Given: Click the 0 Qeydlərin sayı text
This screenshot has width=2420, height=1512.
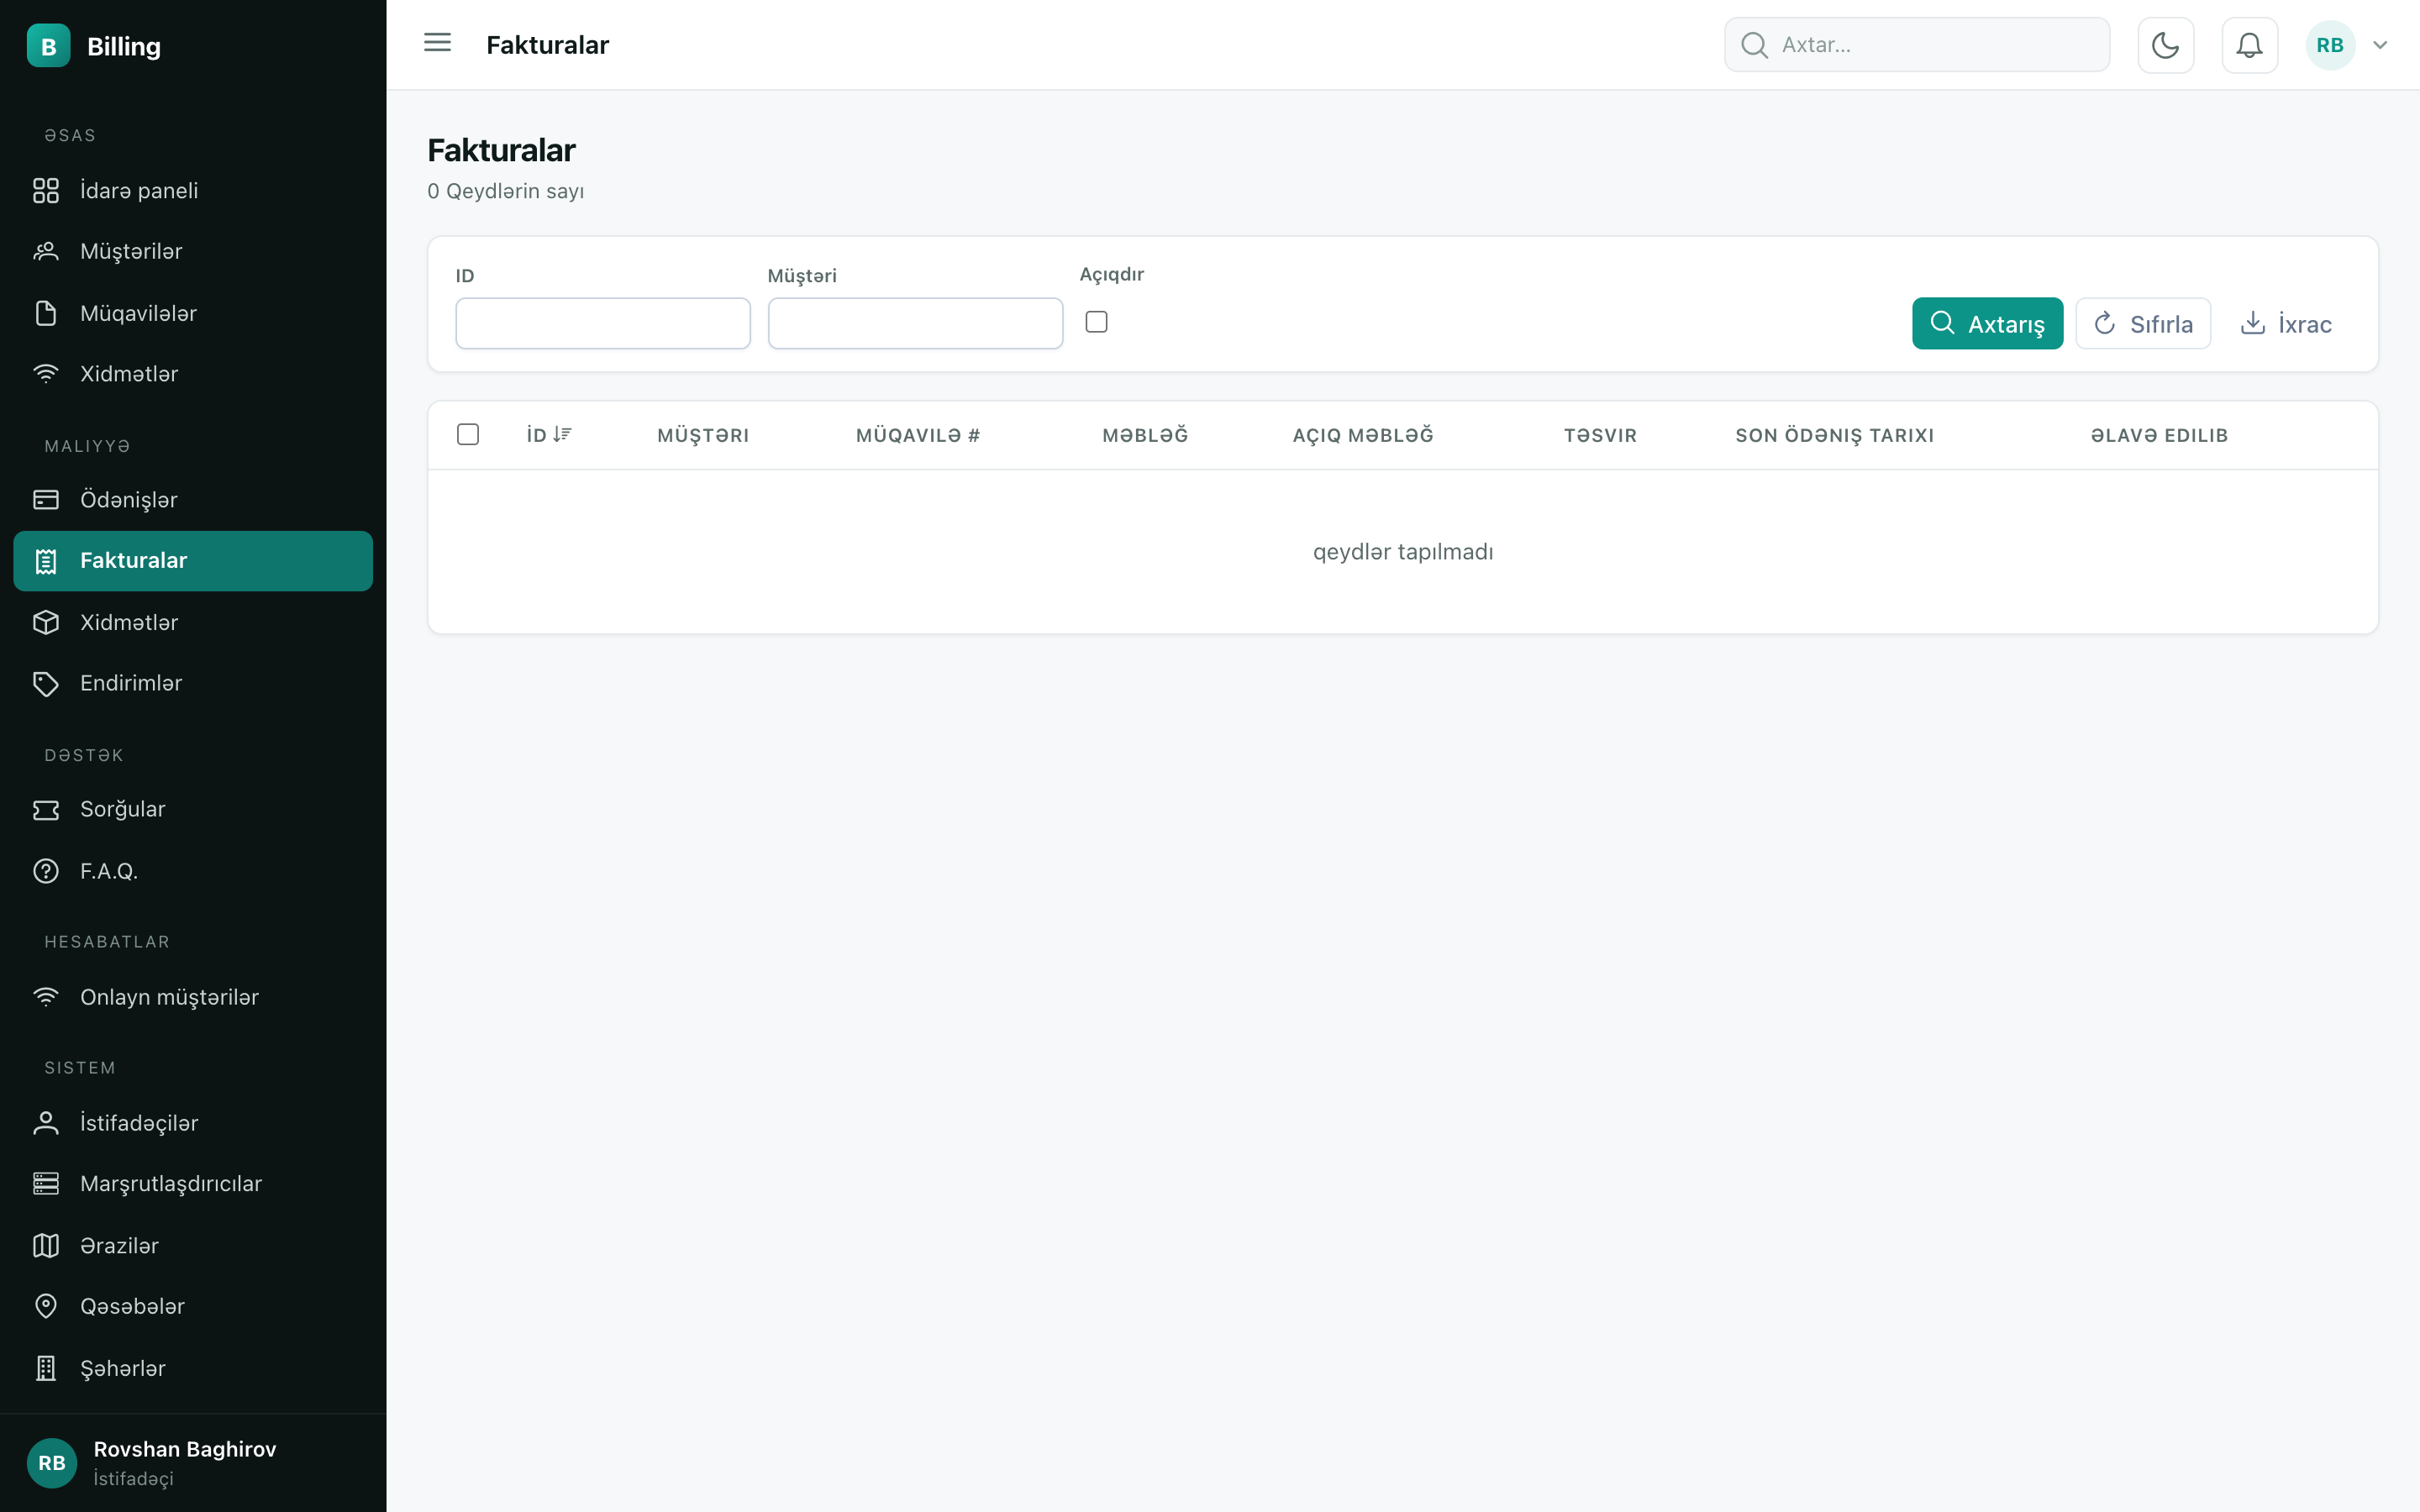Looking at the screenshot, I should pos(505,191).
